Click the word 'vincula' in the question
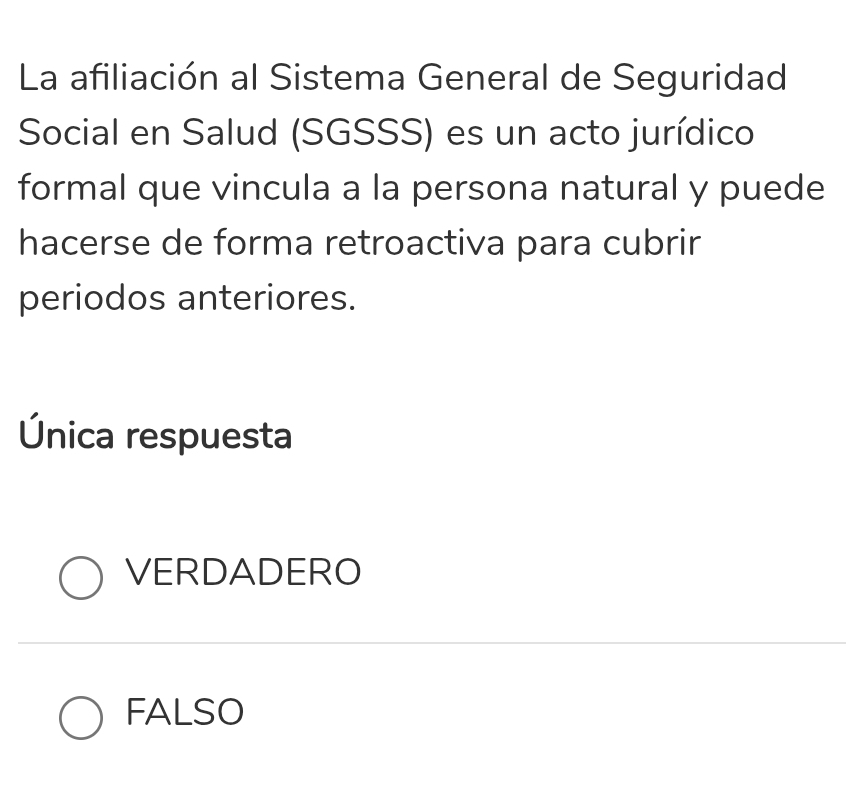 [x=272, y=187]
